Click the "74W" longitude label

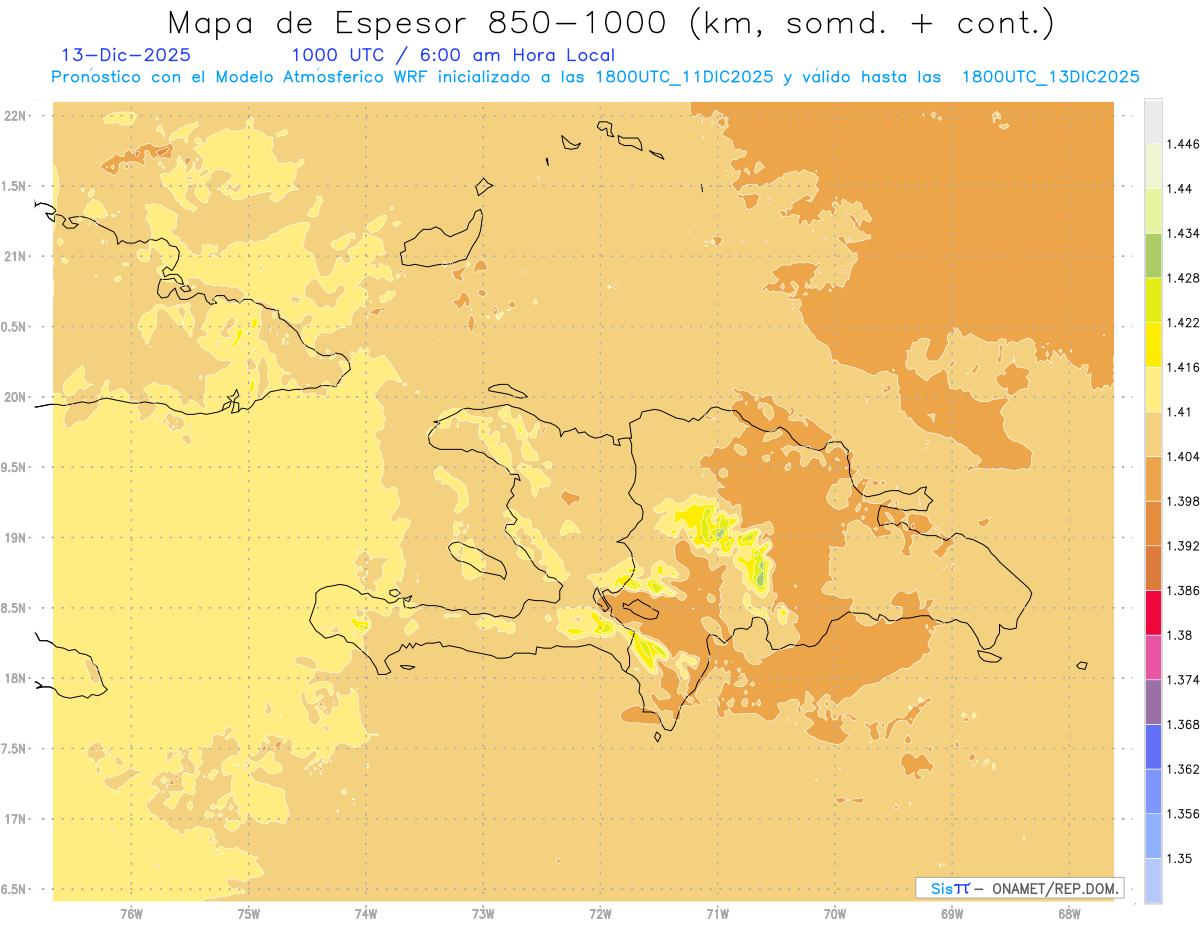click(366, 913)
